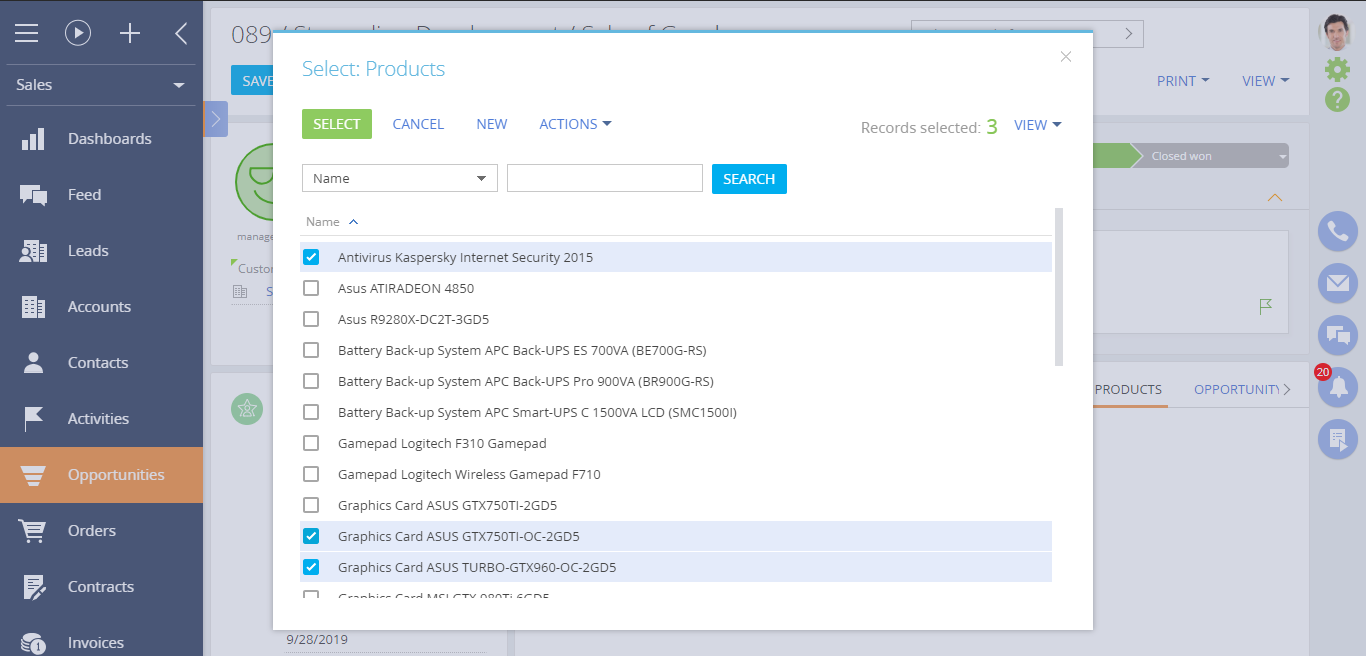The width and height of the screenshot is (1366, 656).
Task: Open the Opportunities funnel icon
Action: pyautogui.click(x=33, y=475)
